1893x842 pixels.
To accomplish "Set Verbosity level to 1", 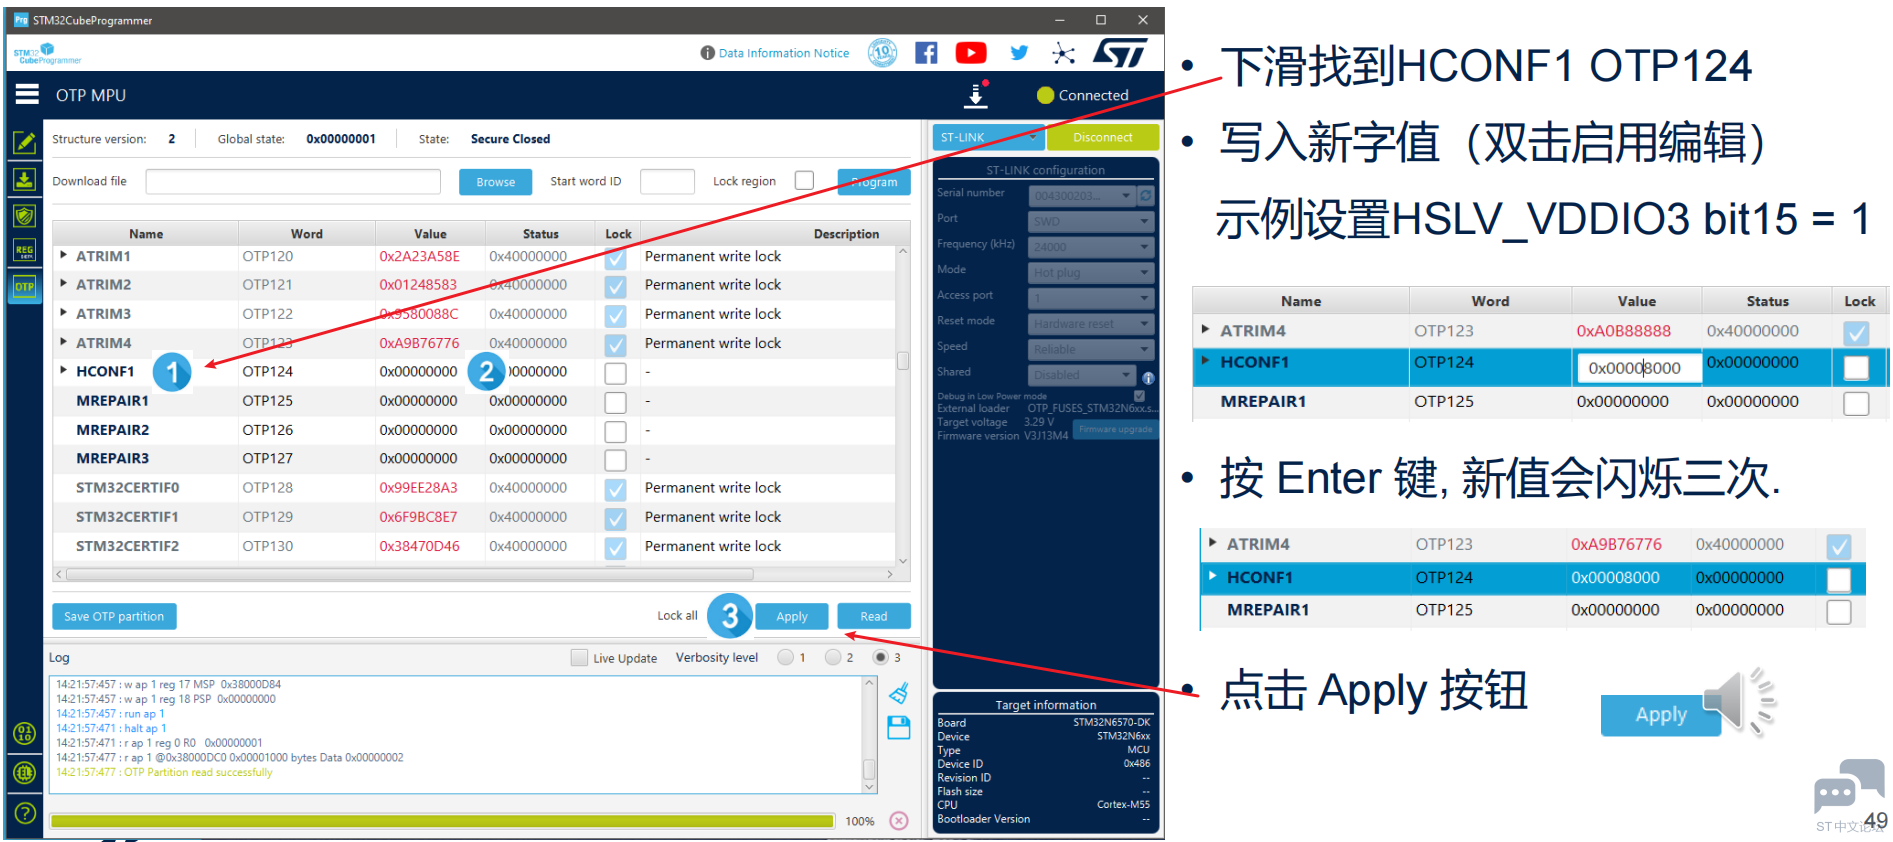I will (785, 658).
